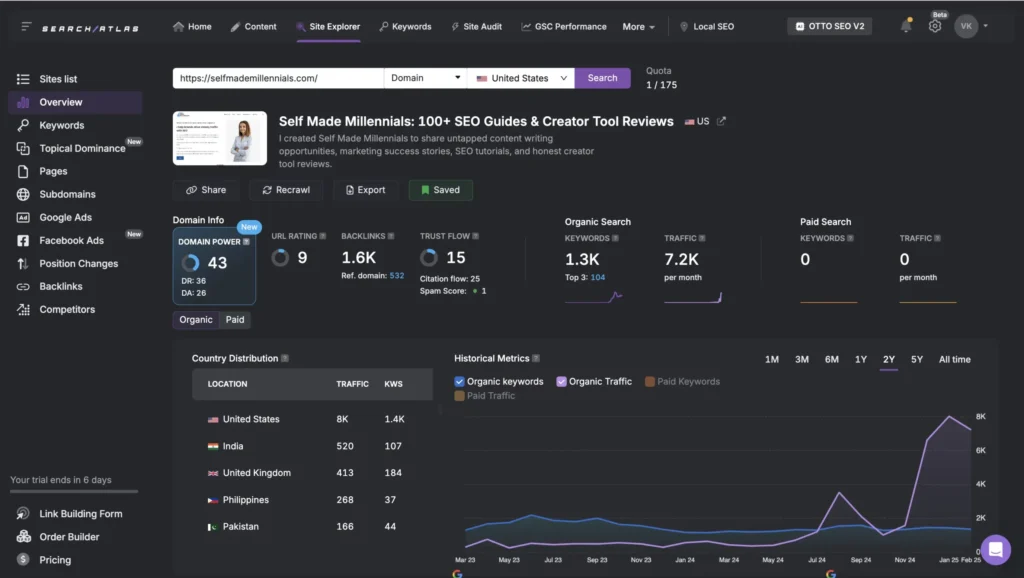Select Competitors in the sidebar
Screen dimensions: 1024x578
[69, 309]
